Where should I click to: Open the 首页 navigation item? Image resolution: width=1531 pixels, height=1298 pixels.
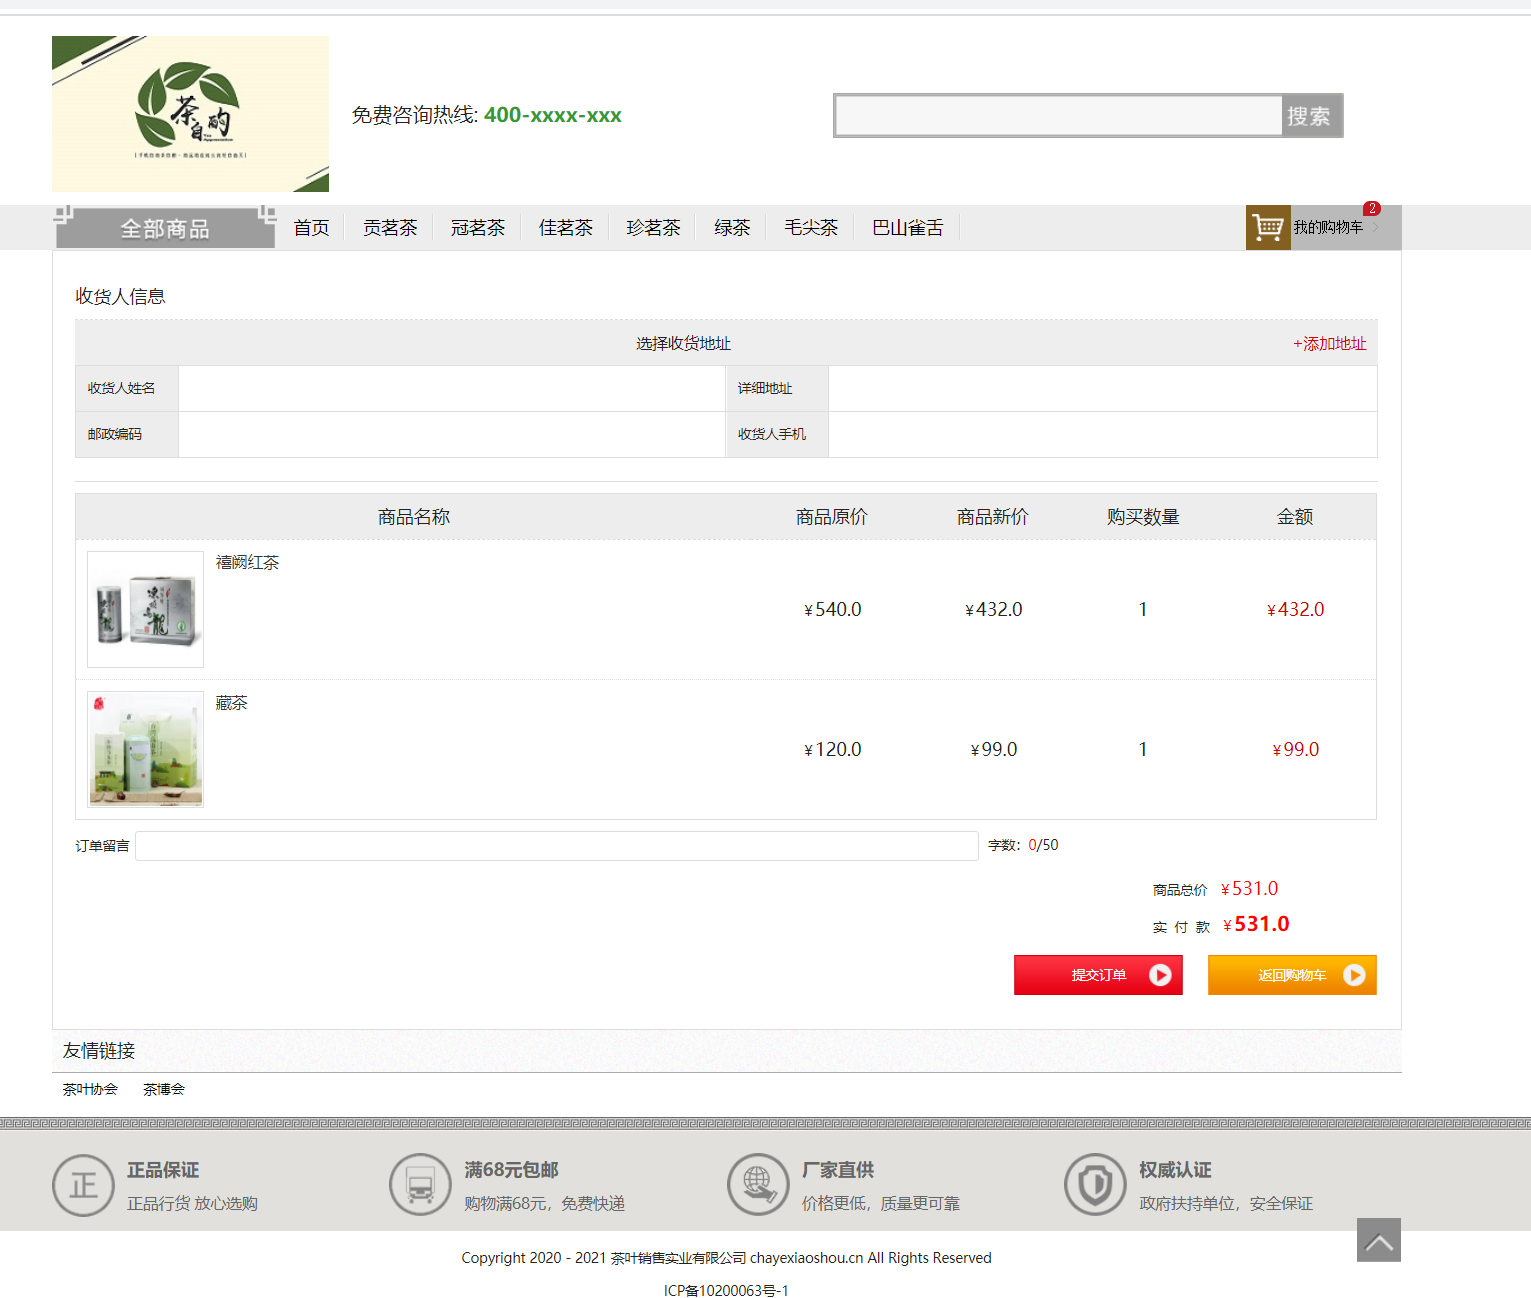click(x=311, y=228)
